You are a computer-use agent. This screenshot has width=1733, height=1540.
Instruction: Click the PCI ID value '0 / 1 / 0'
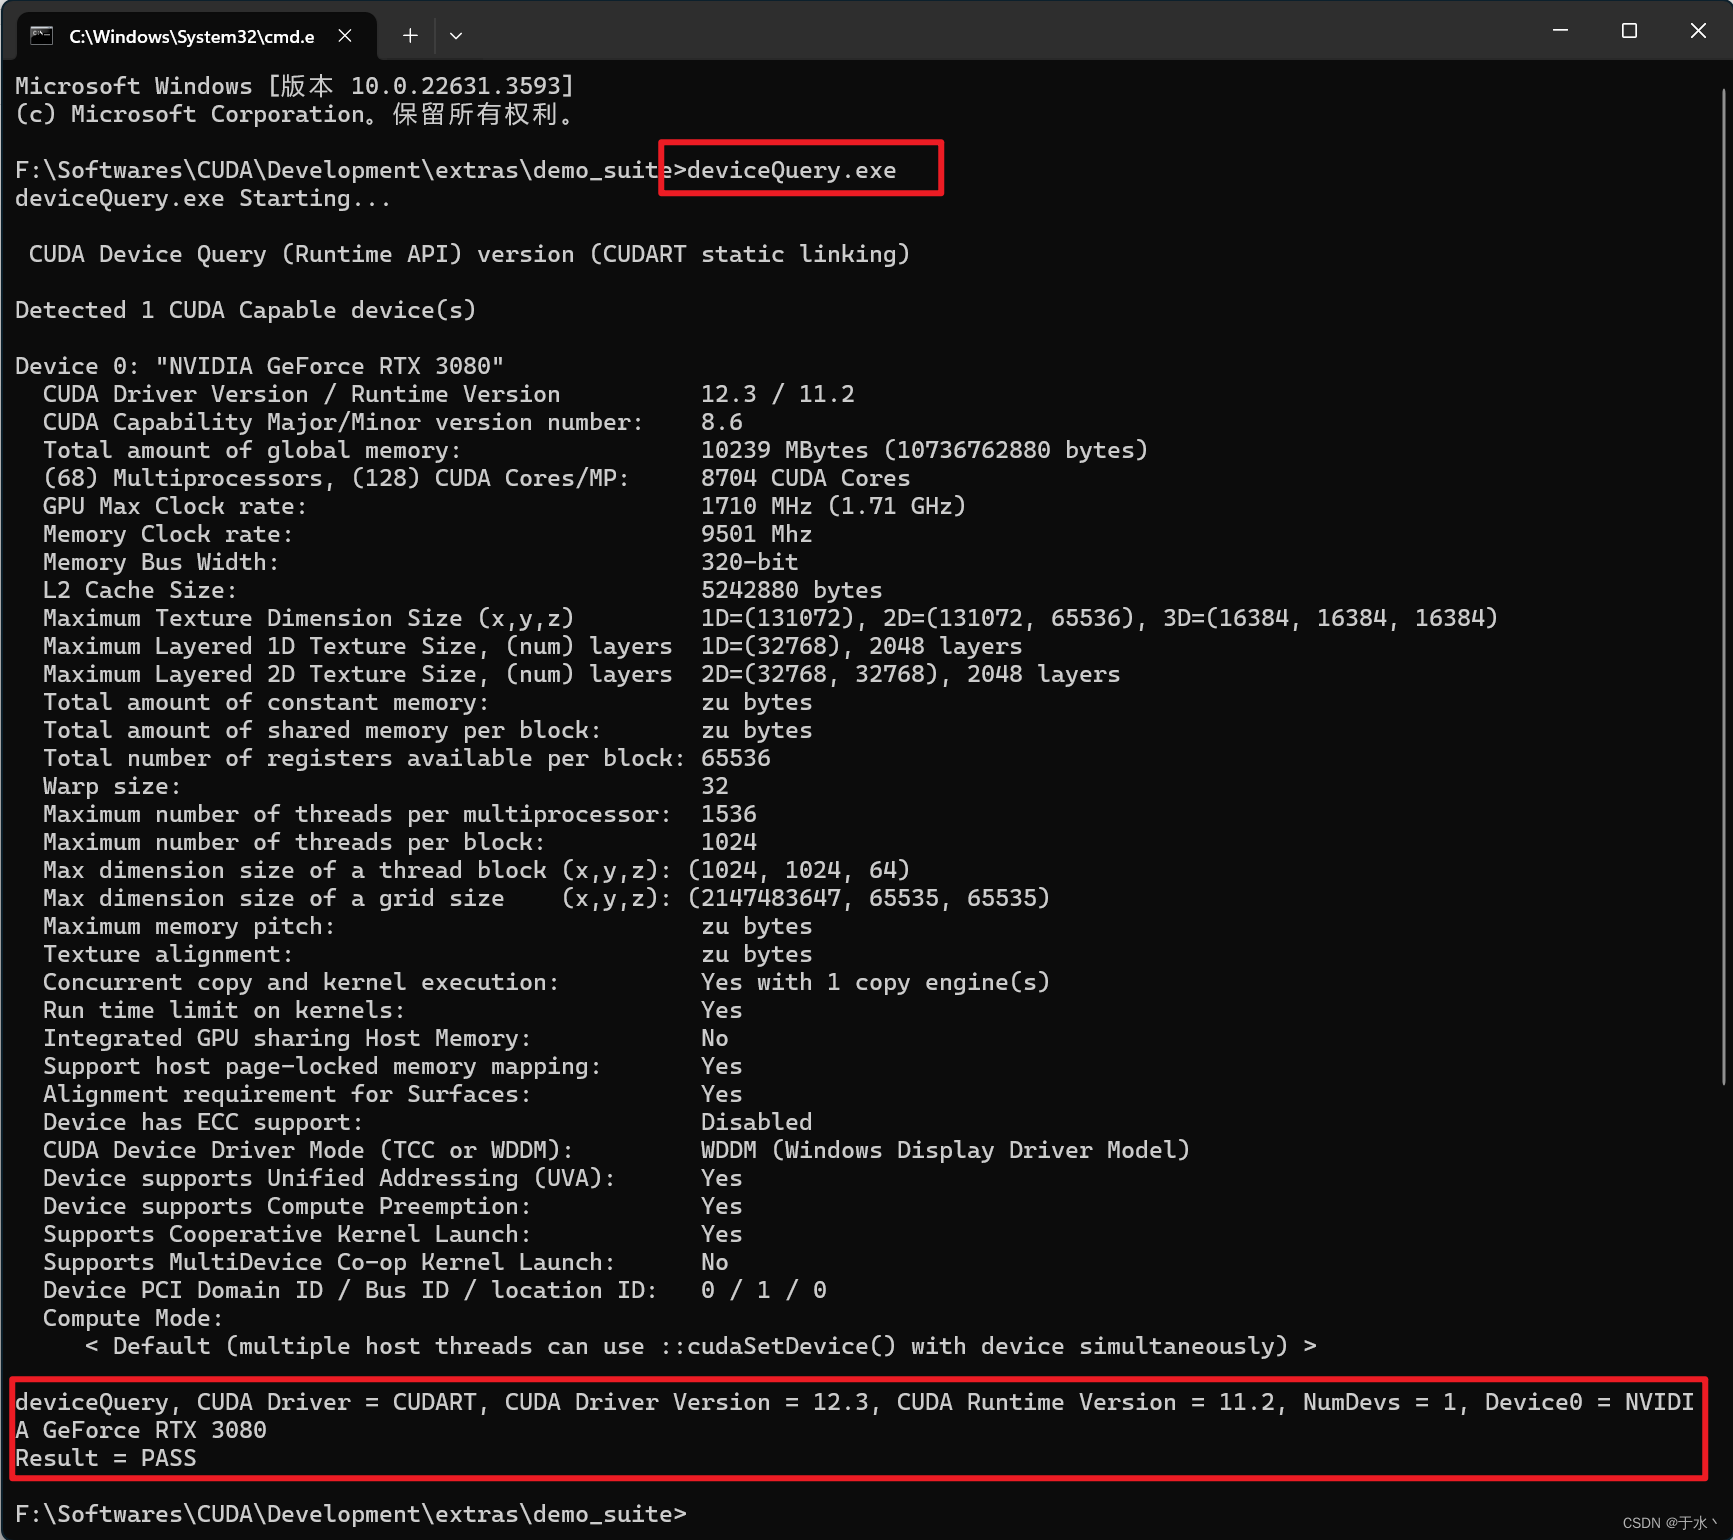tap(763, 1290)
